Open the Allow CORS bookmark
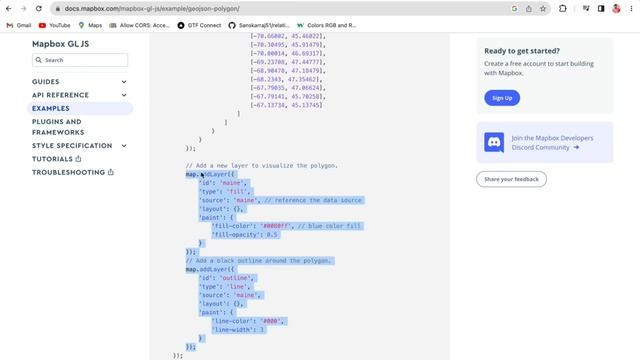 pyautogui.click(x=139, y=25)
